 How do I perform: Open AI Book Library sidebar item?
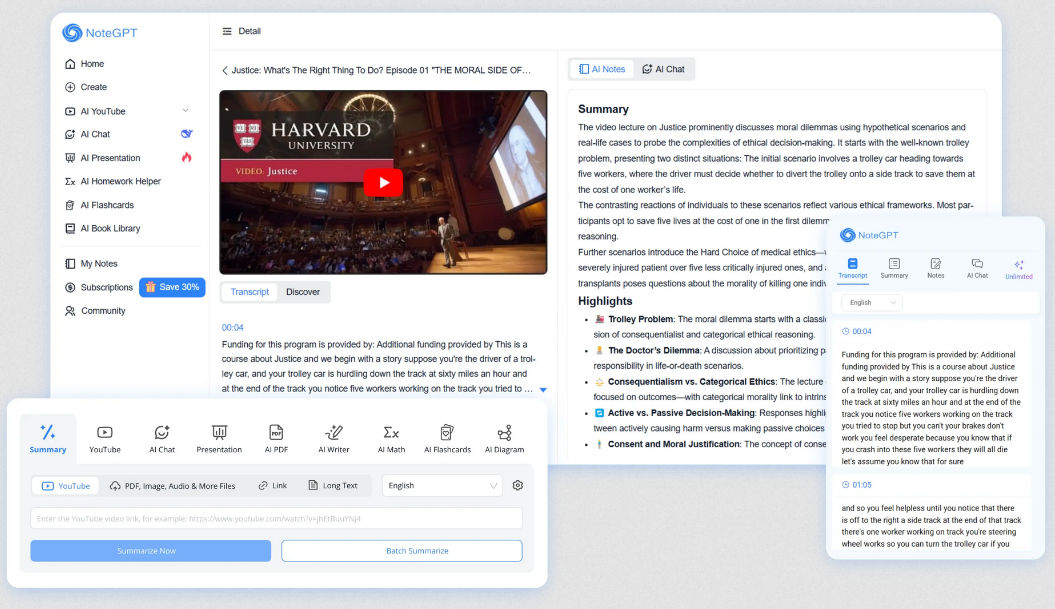tap(103, 228)
